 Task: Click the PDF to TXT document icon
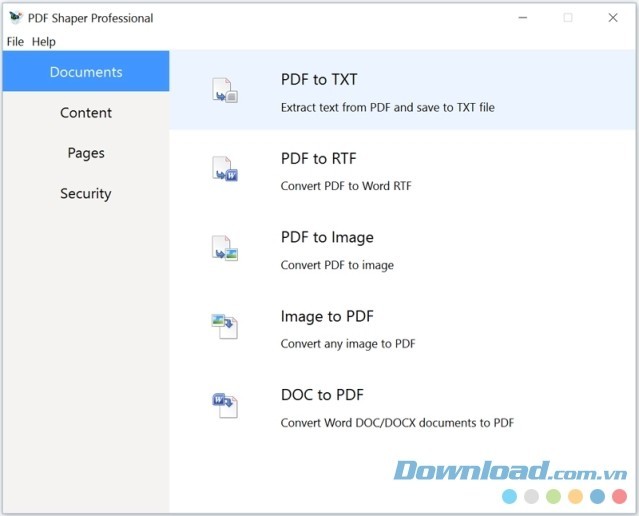225,90
